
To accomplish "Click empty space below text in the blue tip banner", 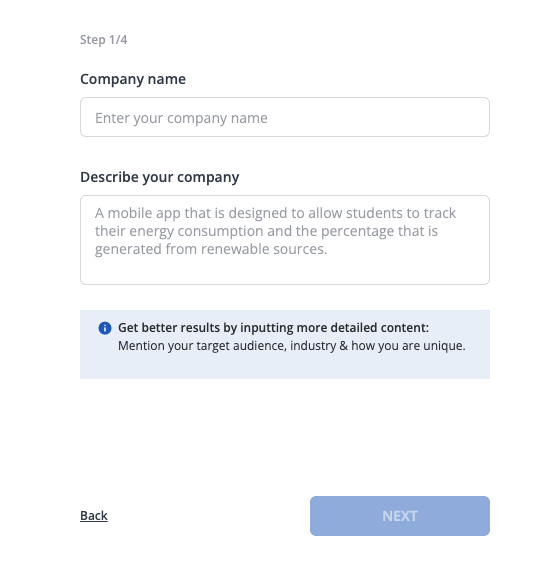I will (x=285, y=366).
